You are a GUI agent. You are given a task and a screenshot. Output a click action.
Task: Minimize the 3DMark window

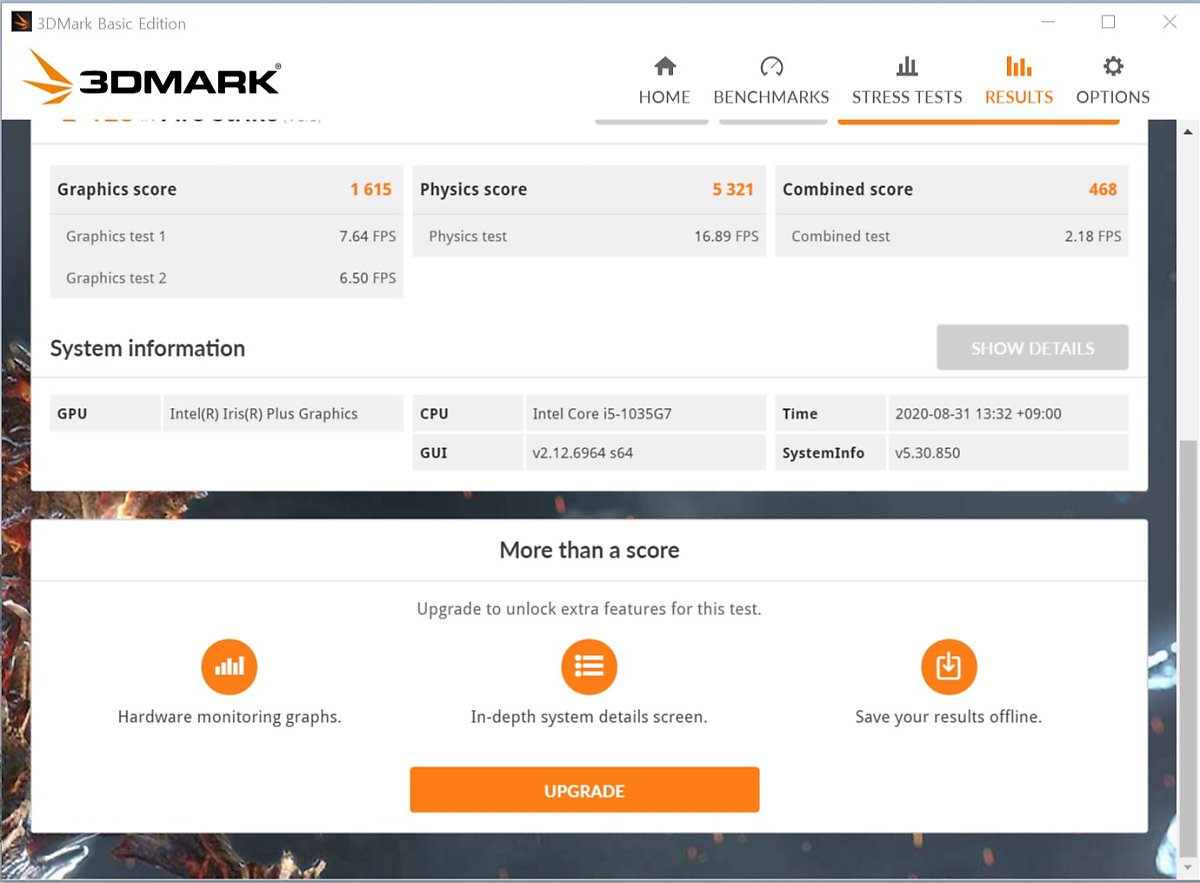click(x=1048, y=22)
